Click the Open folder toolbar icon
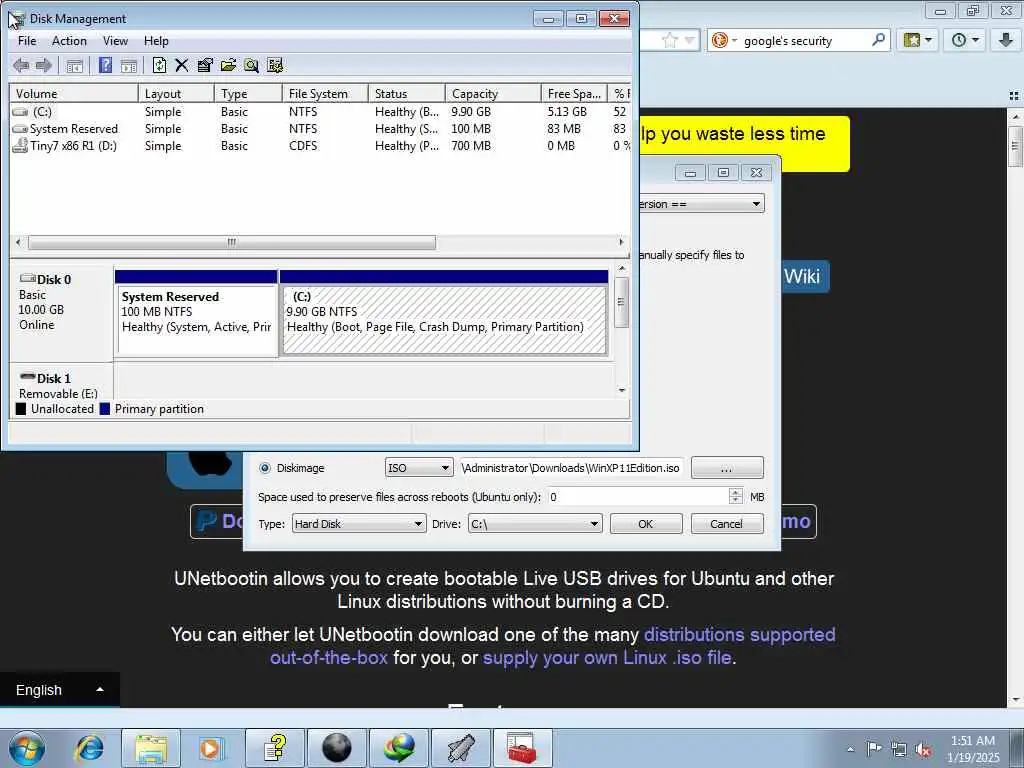This screenshot has width=1024, height=768. 228,65
